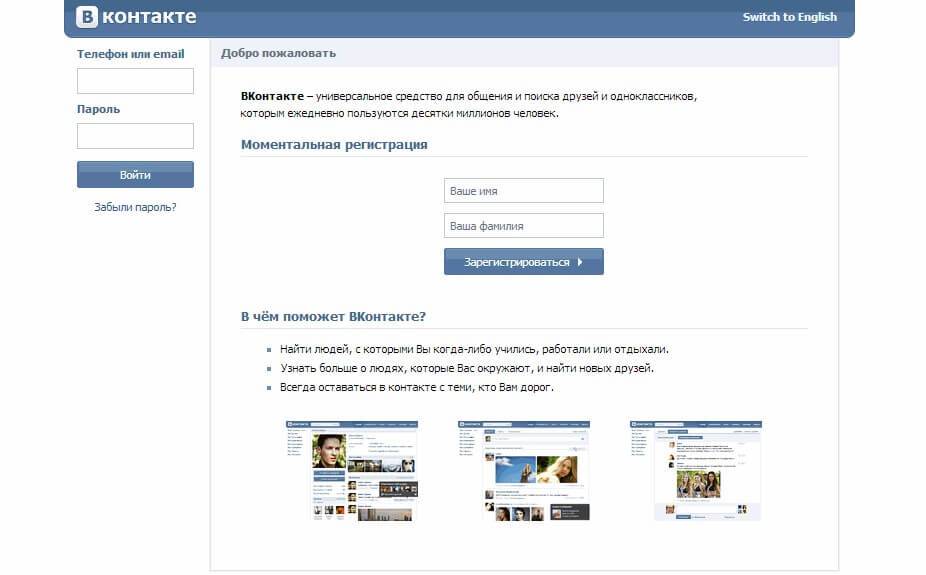Click into the Пароль input field
This screenshot has width=926, height=575.
tap(135, 136)
